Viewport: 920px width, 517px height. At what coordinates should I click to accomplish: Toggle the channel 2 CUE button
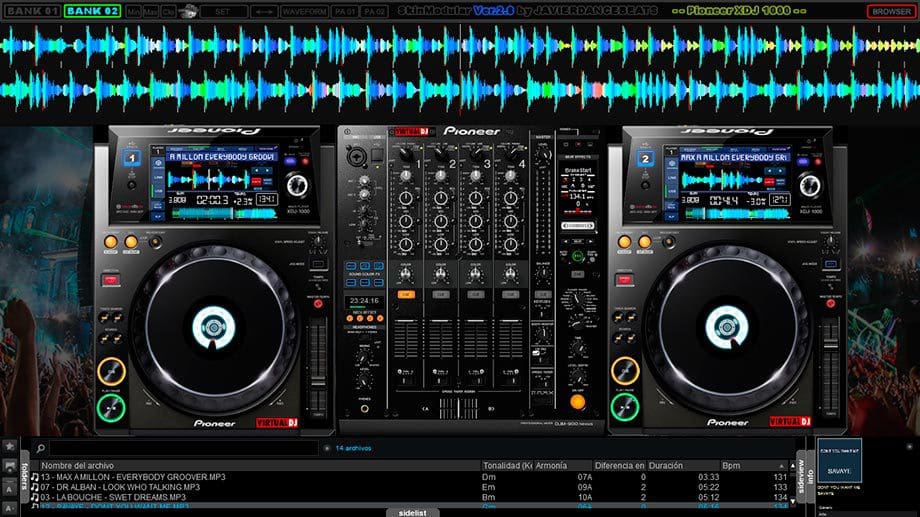click(x=441, y=295)
